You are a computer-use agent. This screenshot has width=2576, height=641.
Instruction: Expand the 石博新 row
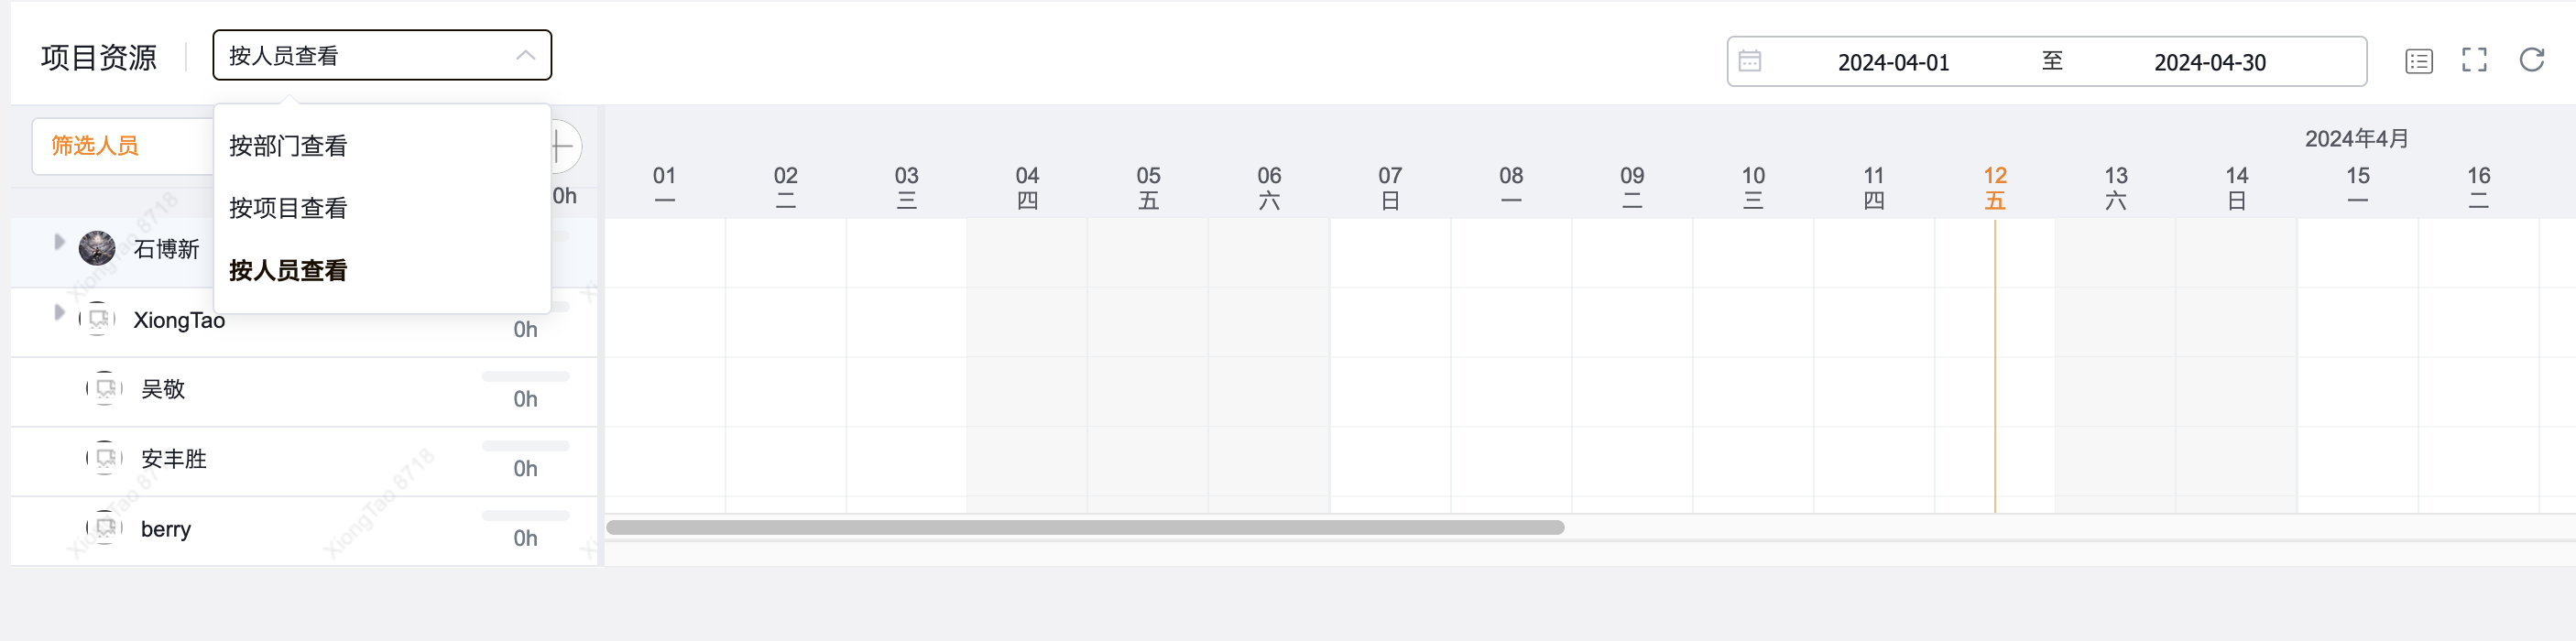coord(59,242)
